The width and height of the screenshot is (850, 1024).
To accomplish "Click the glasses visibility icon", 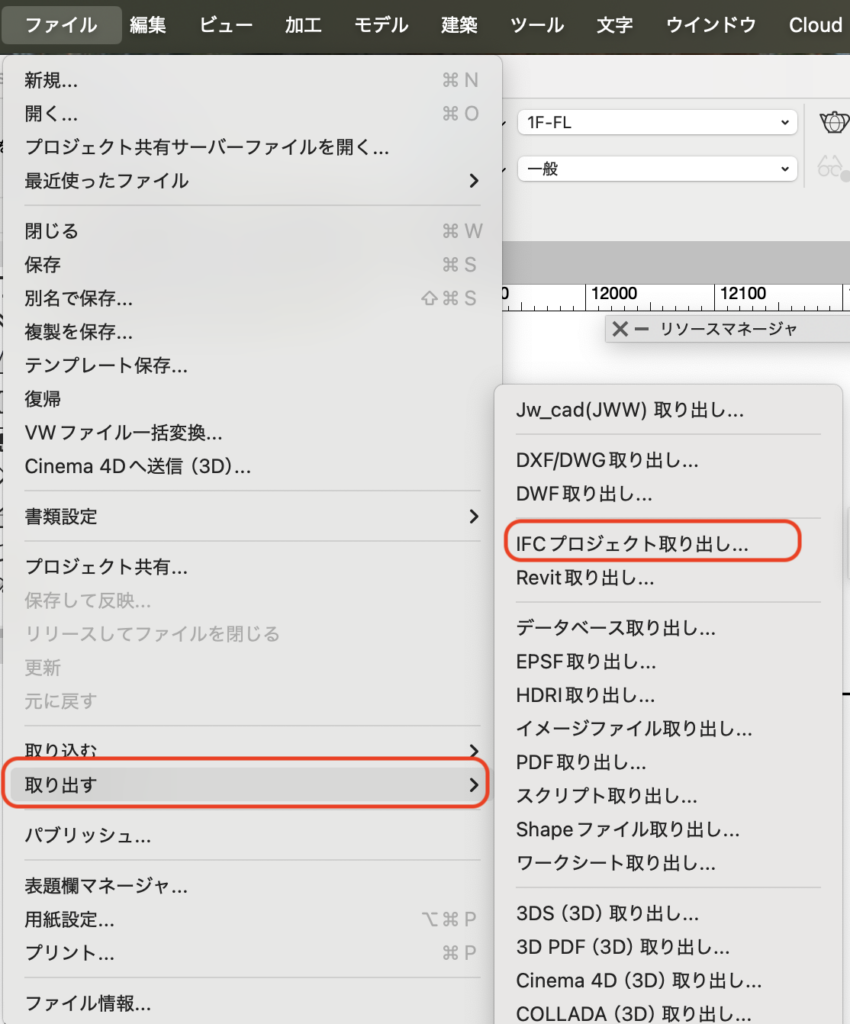I will pos(832,168).
